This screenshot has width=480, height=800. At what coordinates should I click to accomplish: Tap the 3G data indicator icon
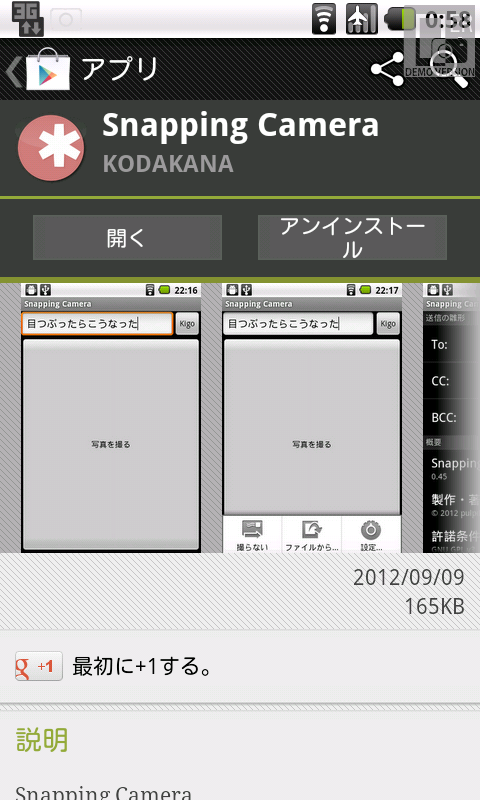pyautogui.click(x=28, y=19)
